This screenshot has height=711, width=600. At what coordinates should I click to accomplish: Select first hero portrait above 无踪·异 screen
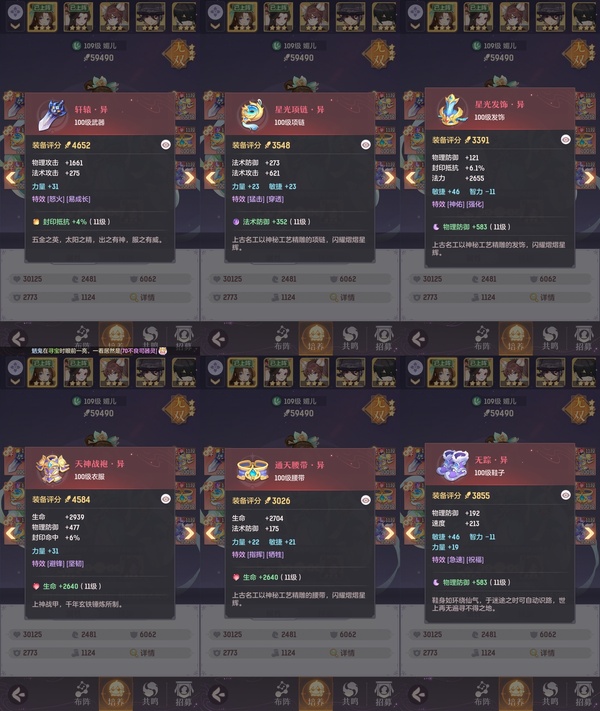[442, 372]
